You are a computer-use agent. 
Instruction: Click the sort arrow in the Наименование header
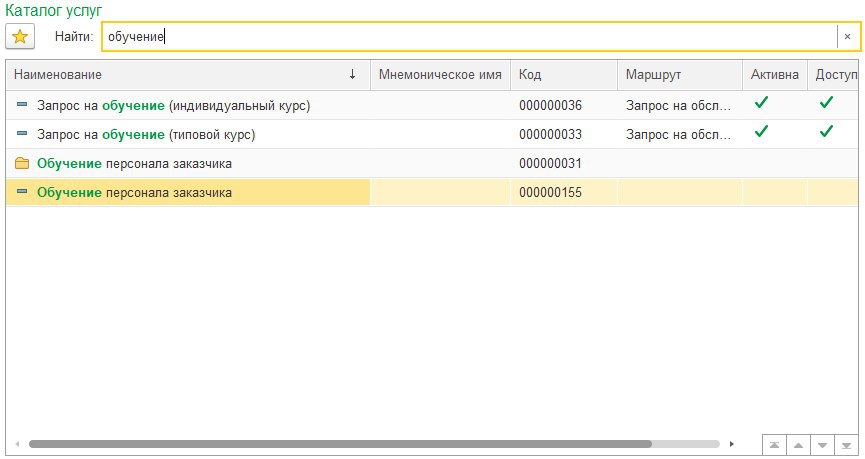(353, 74)
